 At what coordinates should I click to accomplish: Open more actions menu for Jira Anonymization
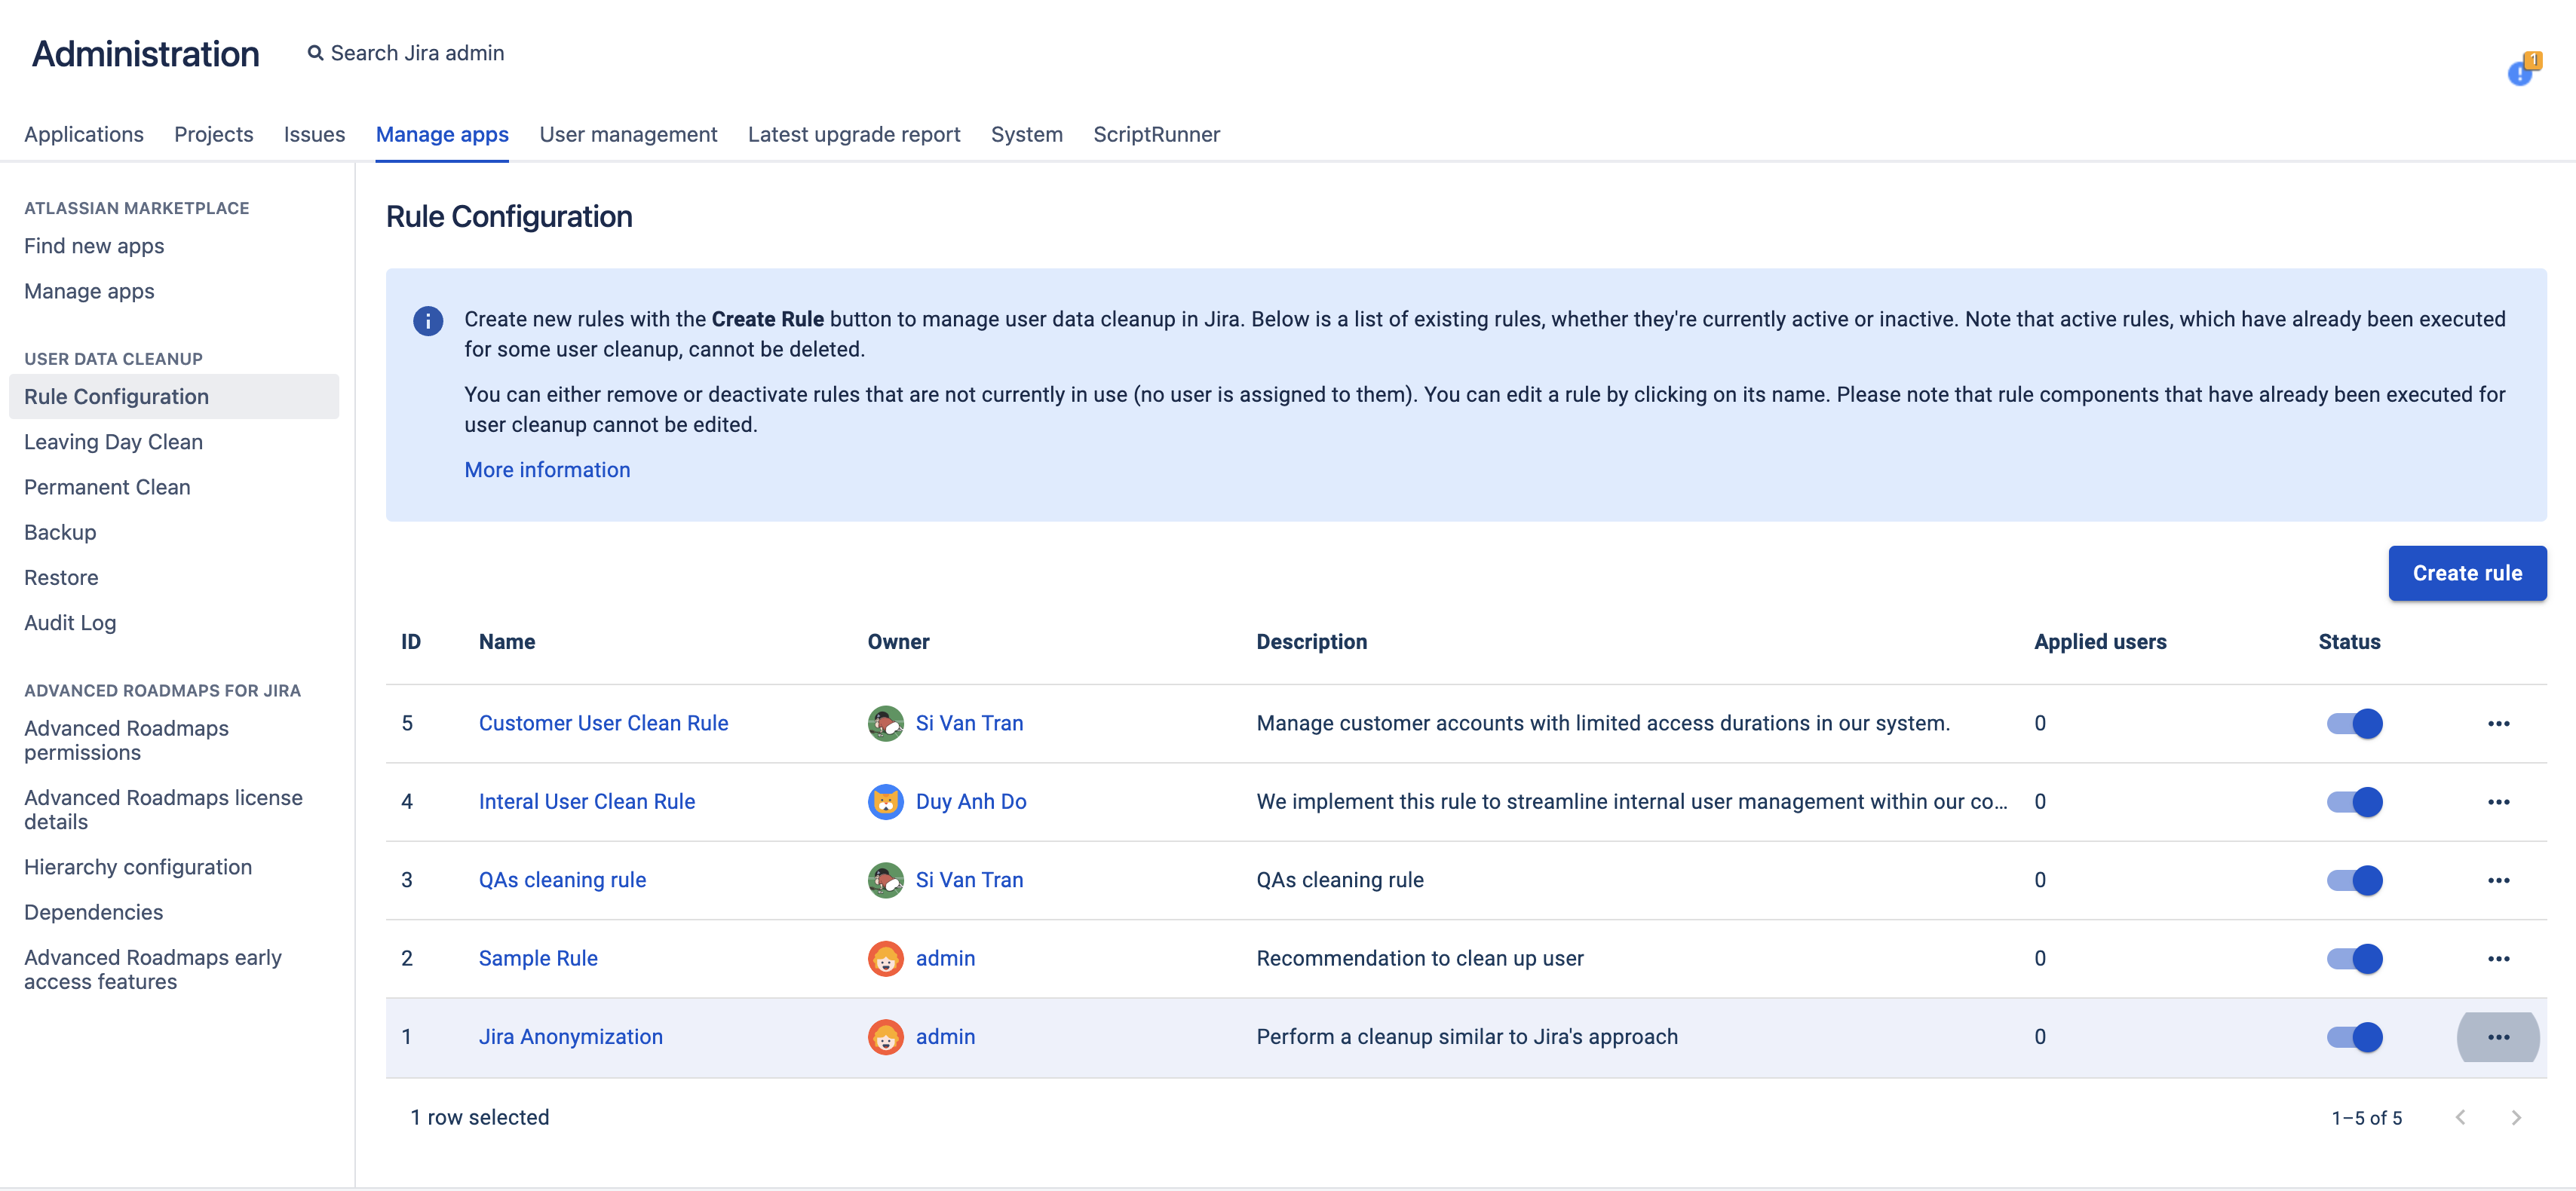tap(2498, 1037)
